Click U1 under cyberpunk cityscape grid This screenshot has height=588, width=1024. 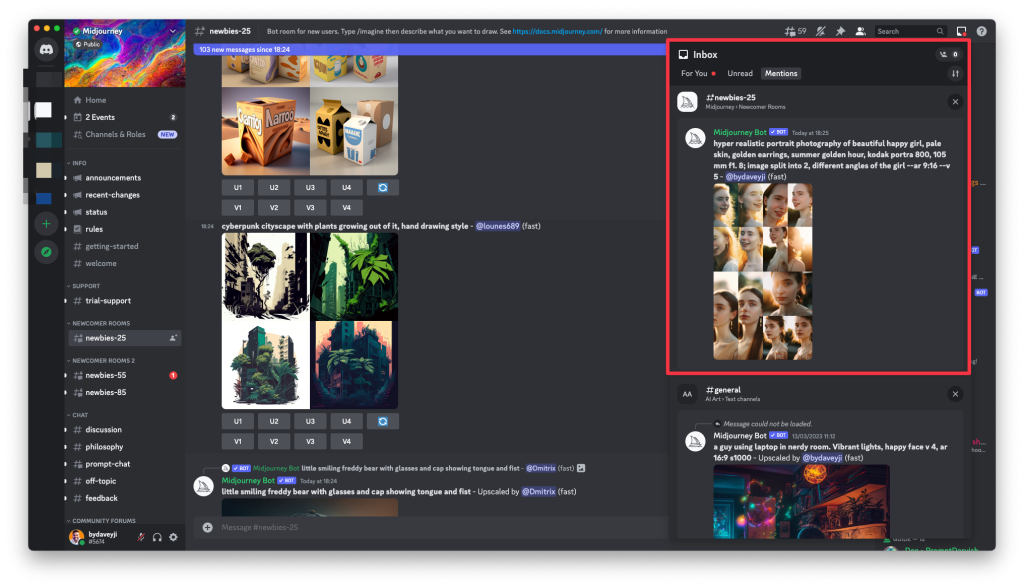(x=238, y=421)
